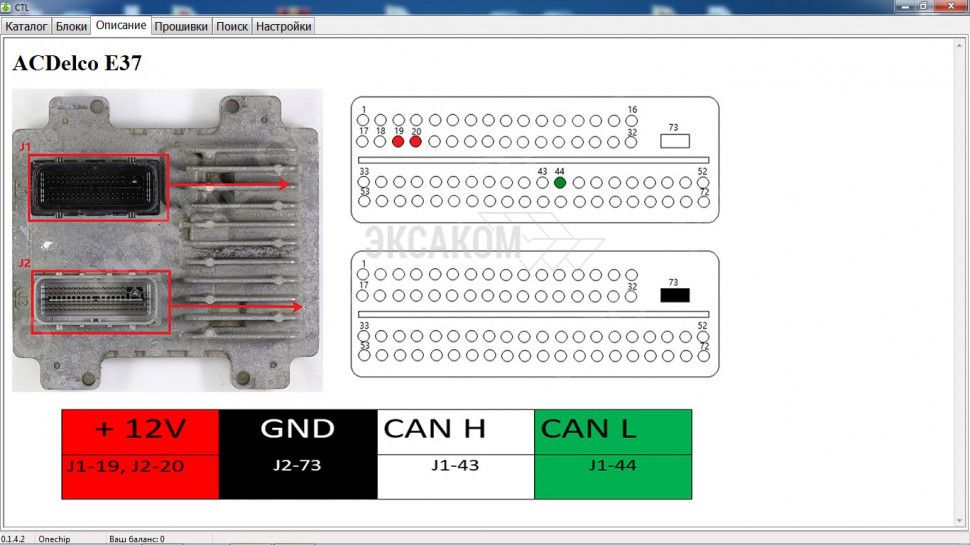The height and width of the screenshot is (545, 970).
Task: Open the Настройки tab
Action: pyautogui.click(x=284, y=26)
